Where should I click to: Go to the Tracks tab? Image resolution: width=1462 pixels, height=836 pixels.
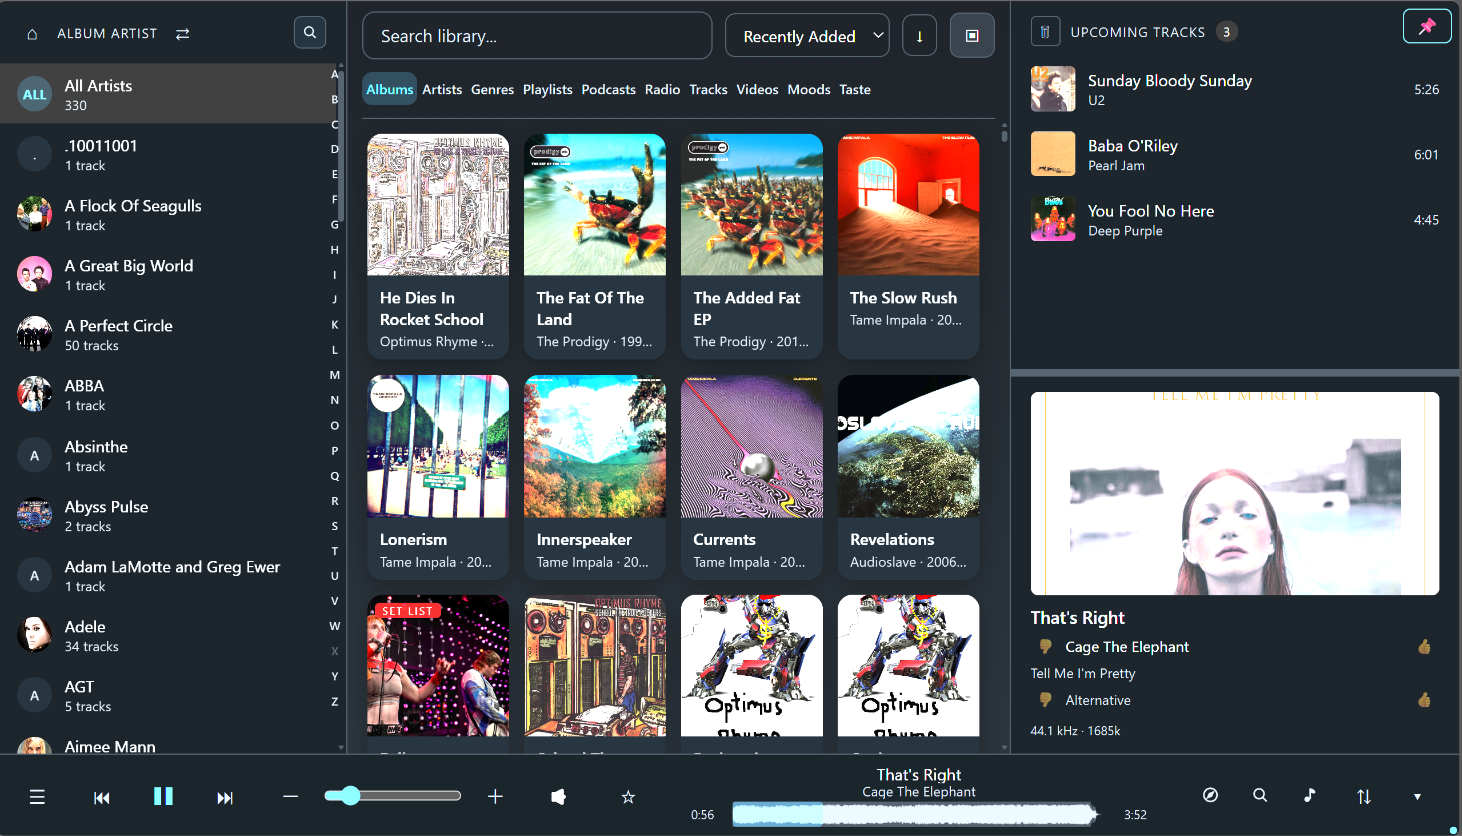[709, 89]
